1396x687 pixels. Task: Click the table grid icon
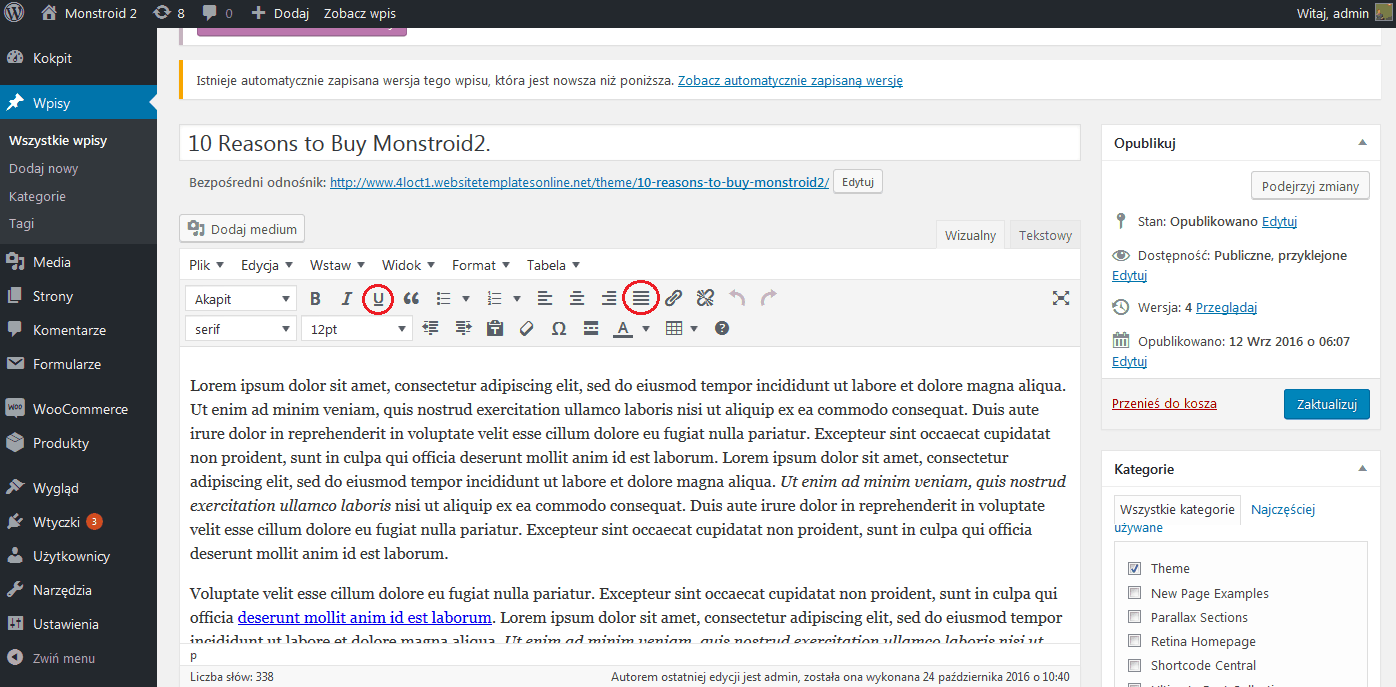pyautogui.click(x=675, y=328)
